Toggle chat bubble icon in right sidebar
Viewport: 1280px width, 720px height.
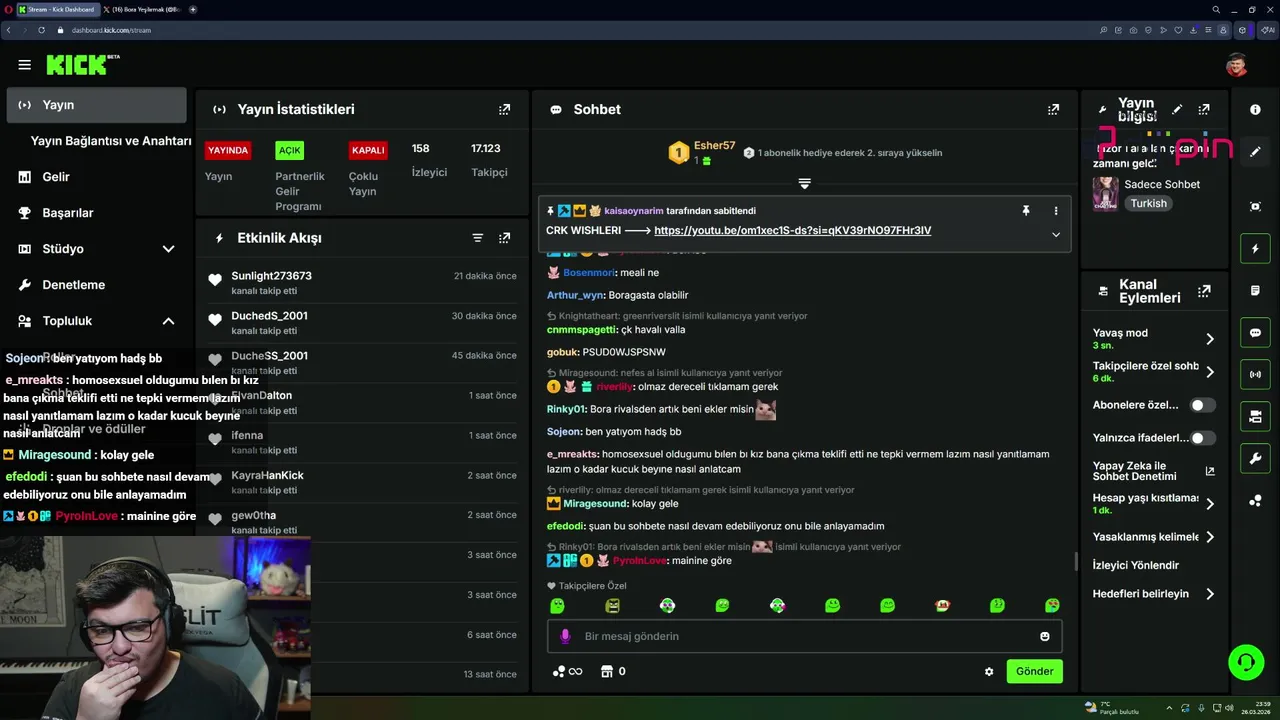point(1255,333)
